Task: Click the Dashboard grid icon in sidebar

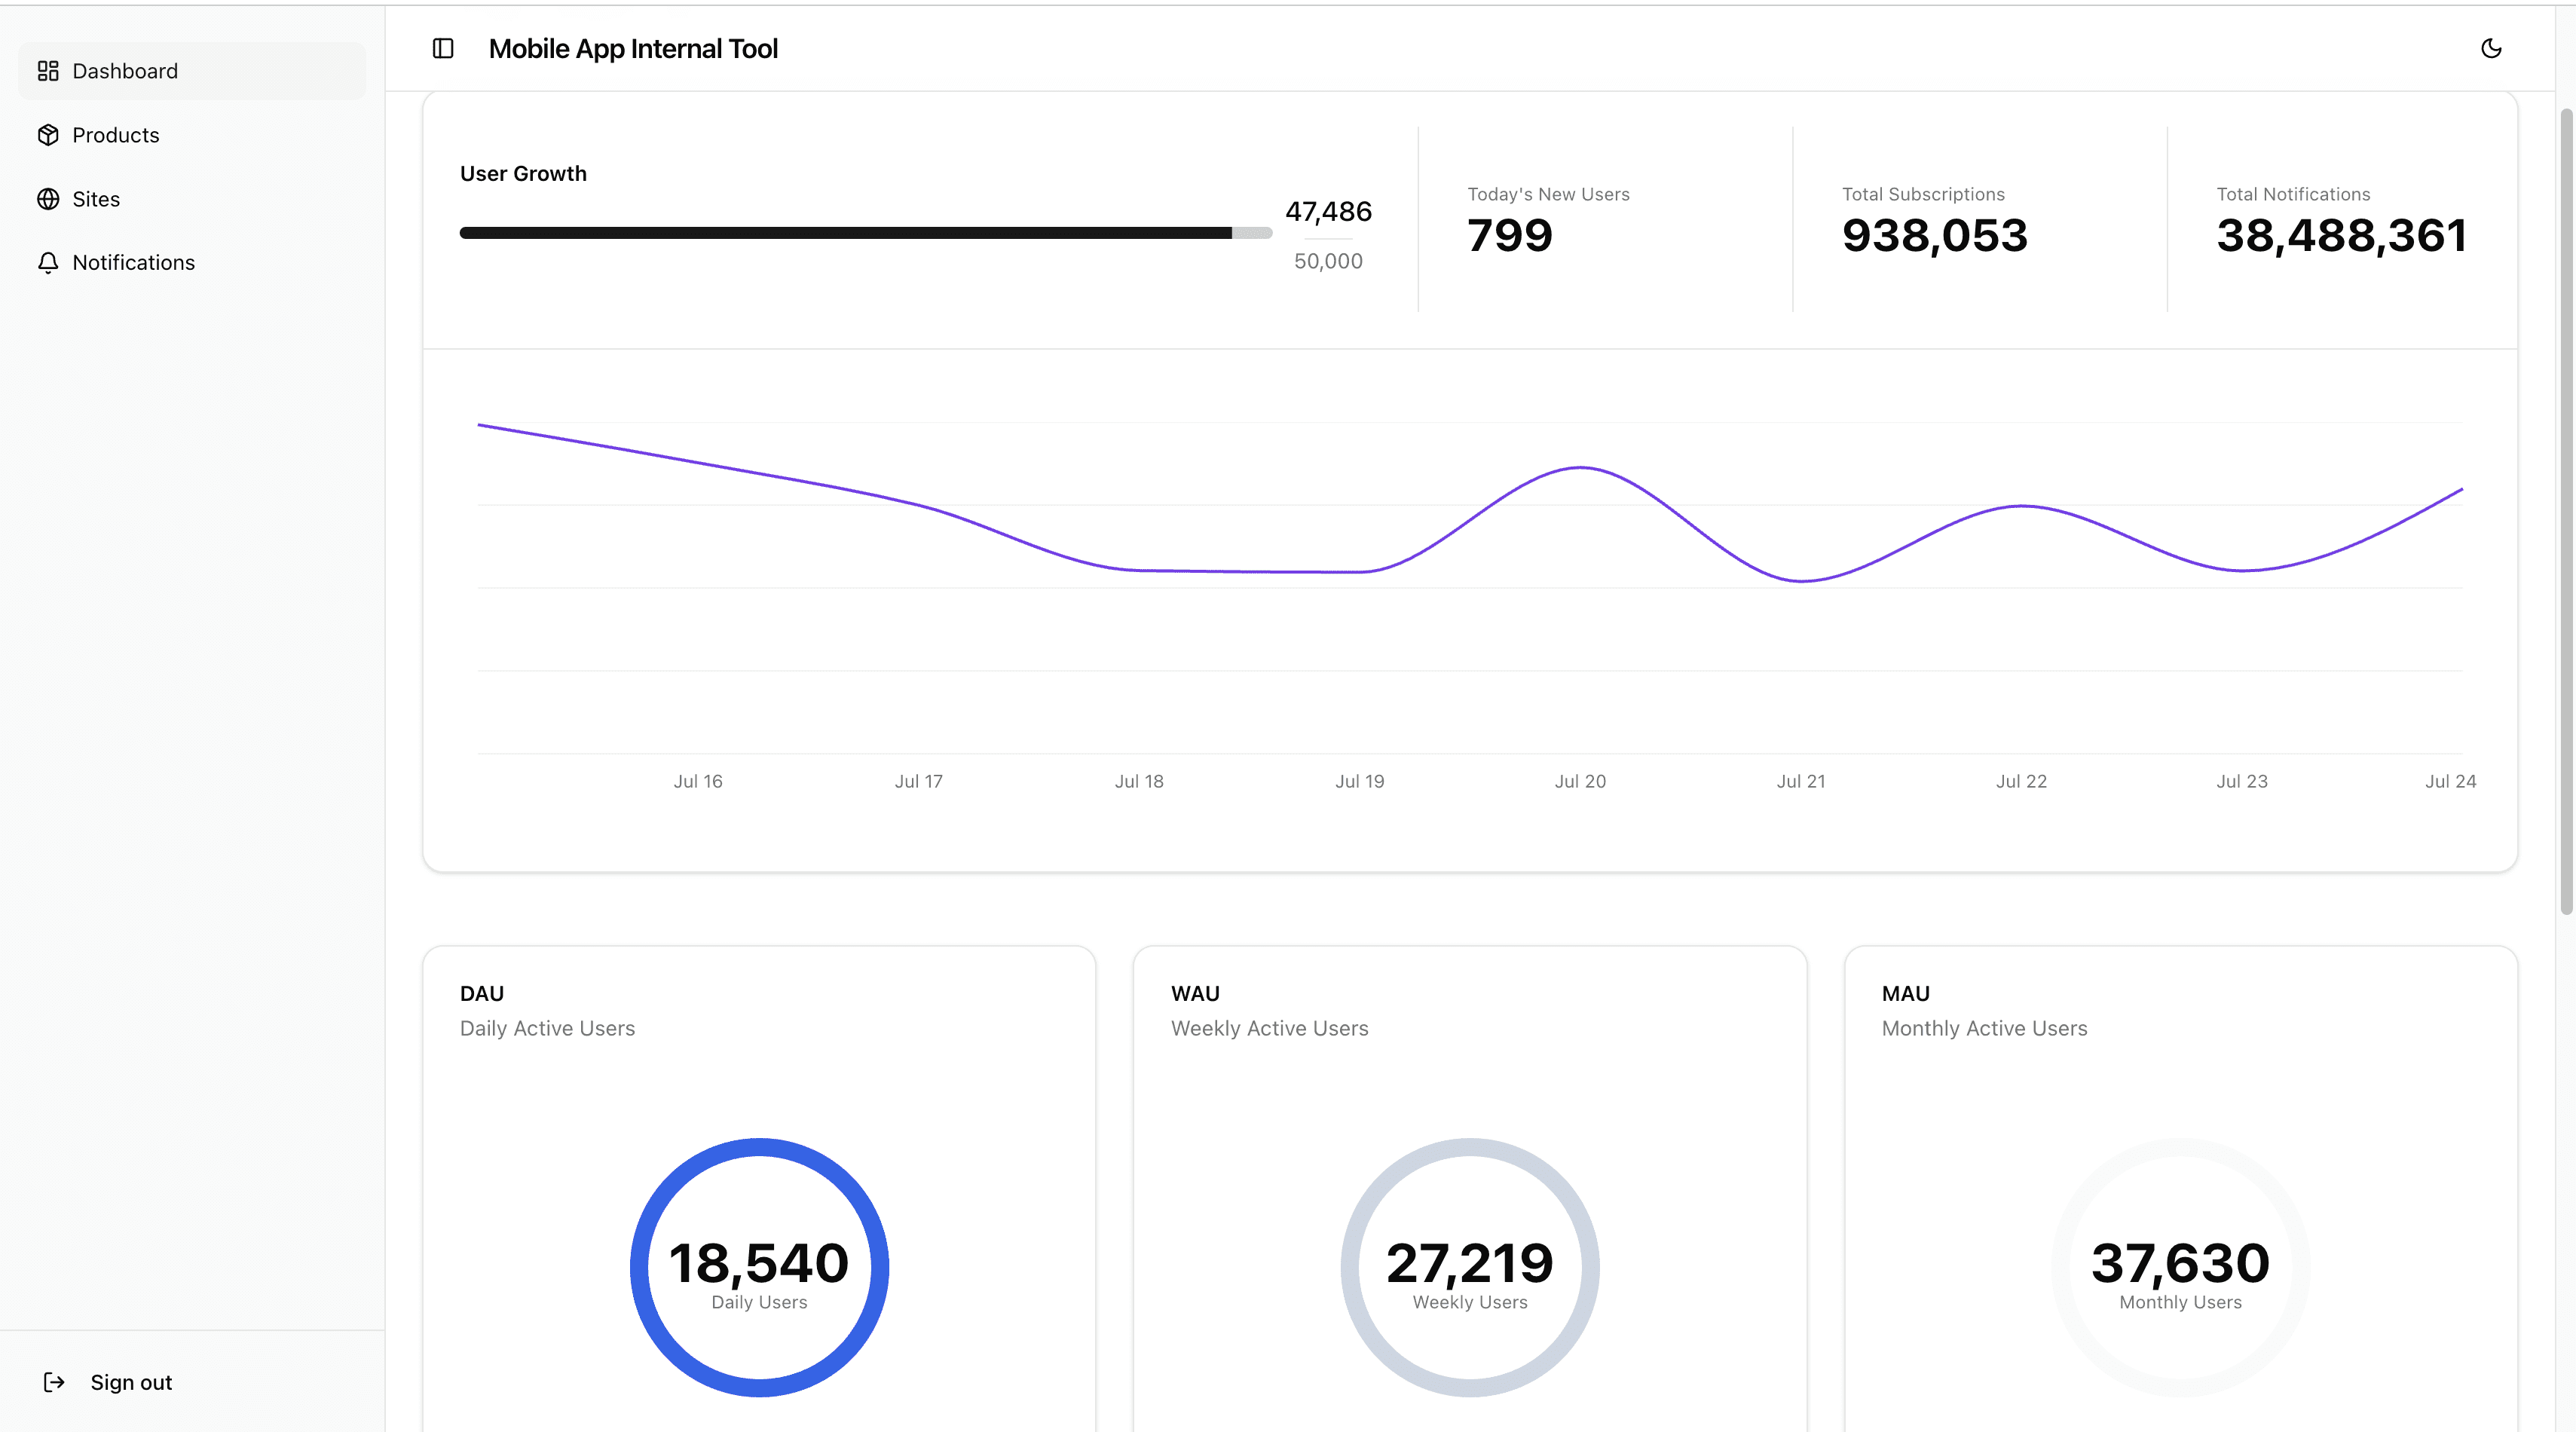Action: pos(48,71)
